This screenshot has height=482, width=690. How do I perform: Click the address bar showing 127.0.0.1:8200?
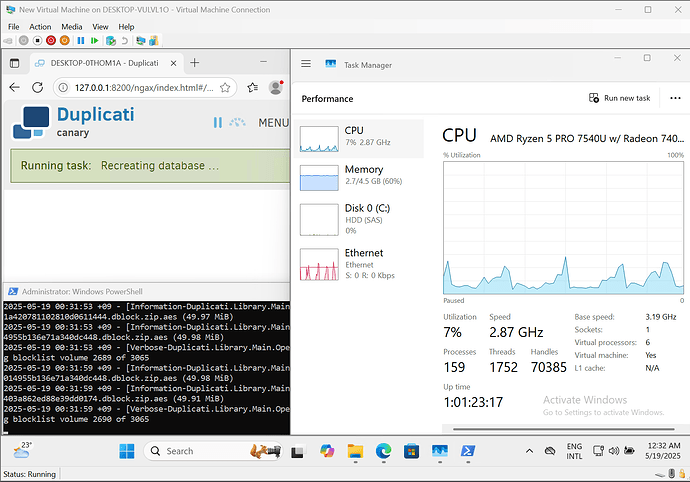(144, 88)
